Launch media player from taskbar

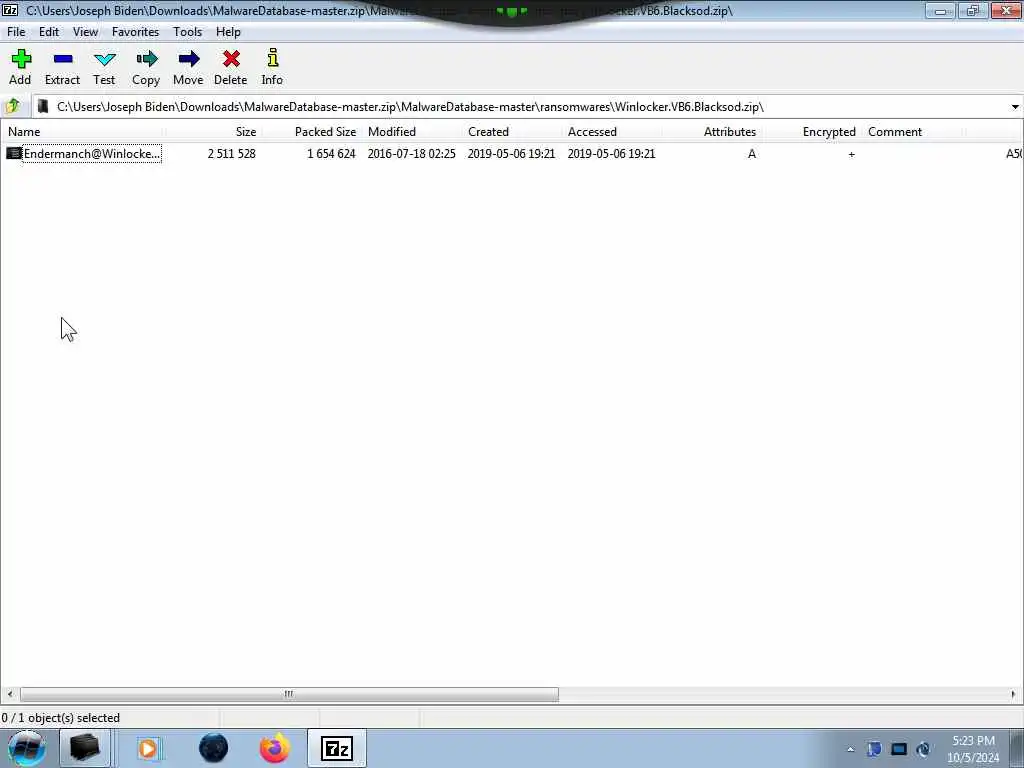pyautogui.click(x=148, y=748)
